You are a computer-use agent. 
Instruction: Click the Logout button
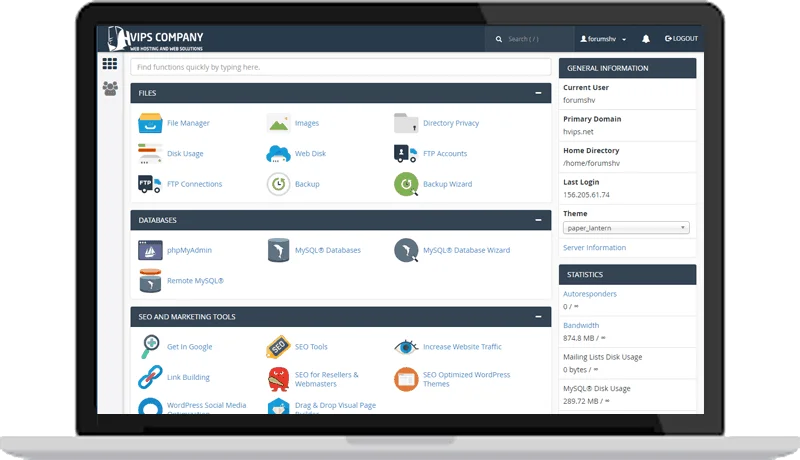(x=681, y=39)
